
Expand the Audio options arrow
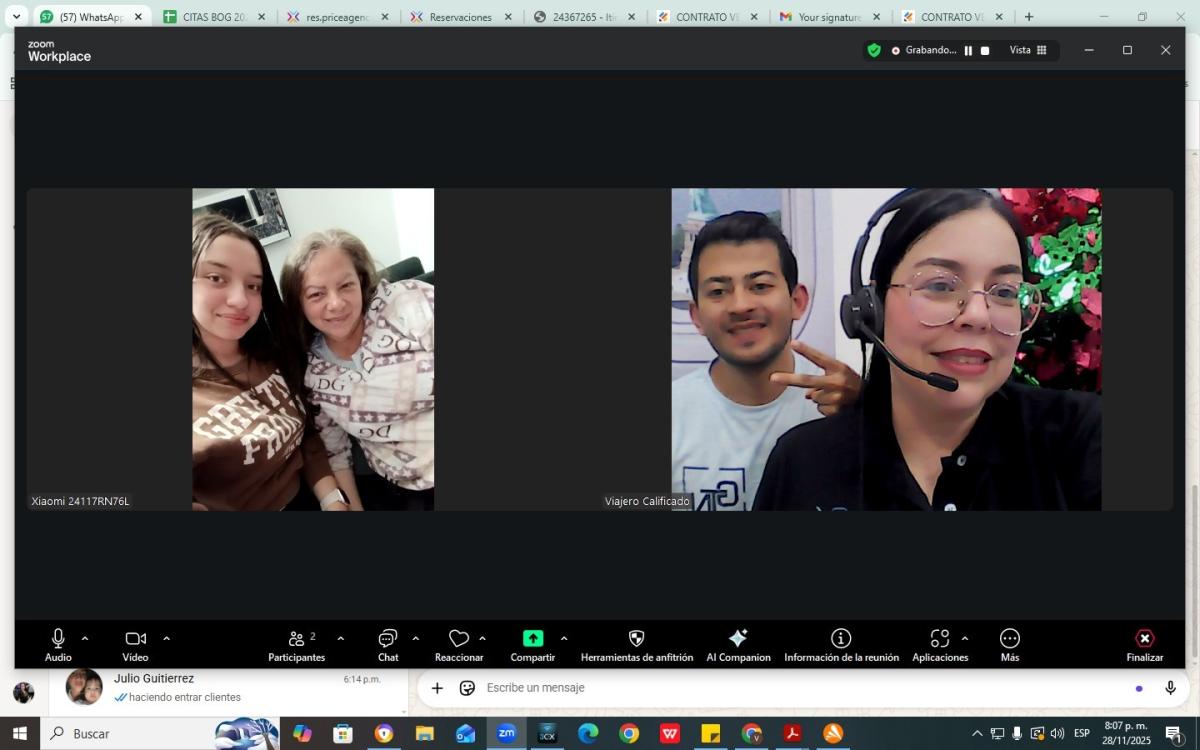click(85, 638)
